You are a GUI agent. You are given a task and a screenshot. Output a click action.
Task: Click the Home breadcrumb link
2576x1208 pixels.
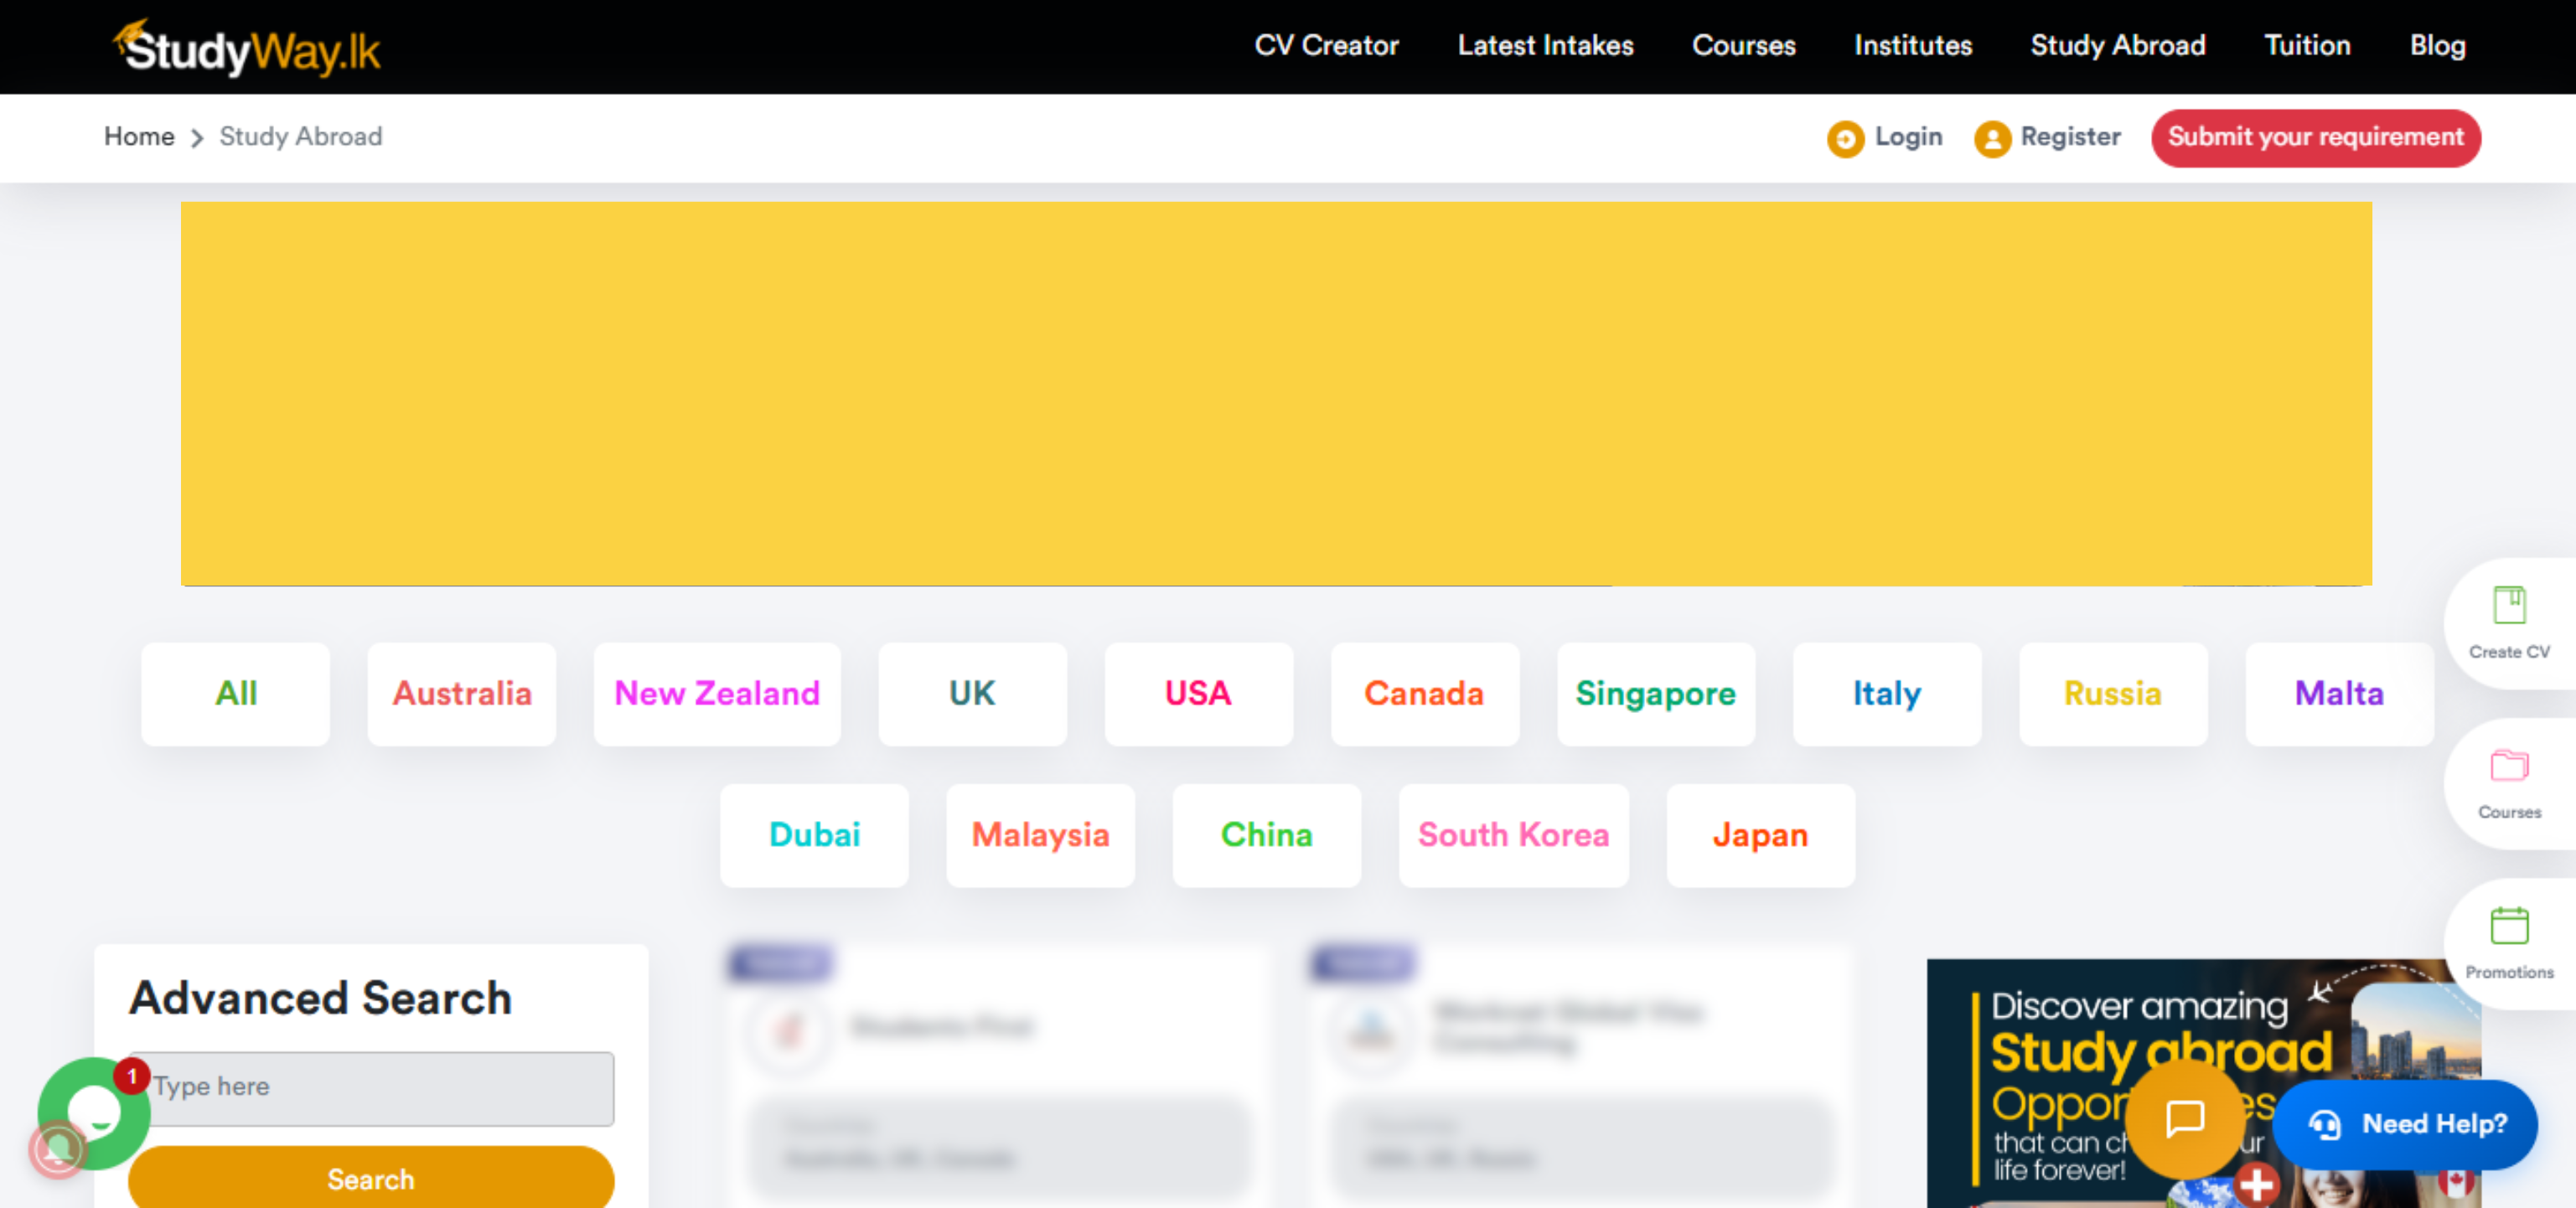[x=139, y=137]
